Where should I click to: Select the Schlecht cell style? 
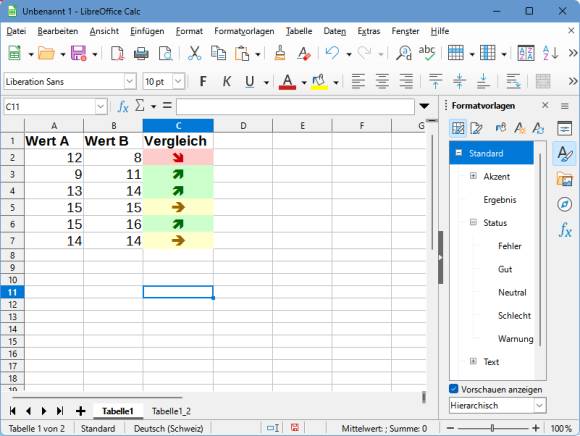[514, 316]
